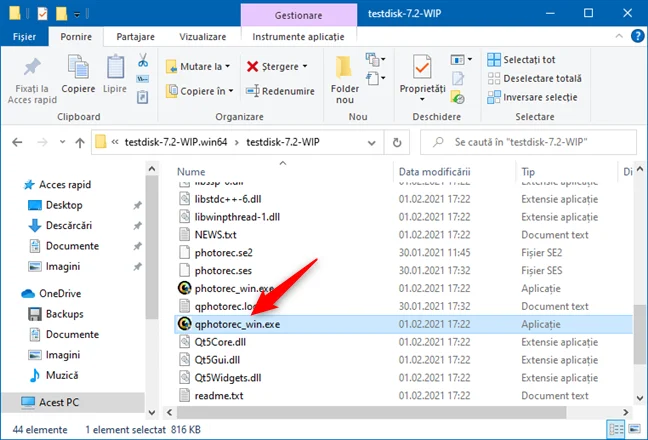This screenshot has width=648, height=440.
Task: Expand address bar history dropdown
Action: click(372, 143)
